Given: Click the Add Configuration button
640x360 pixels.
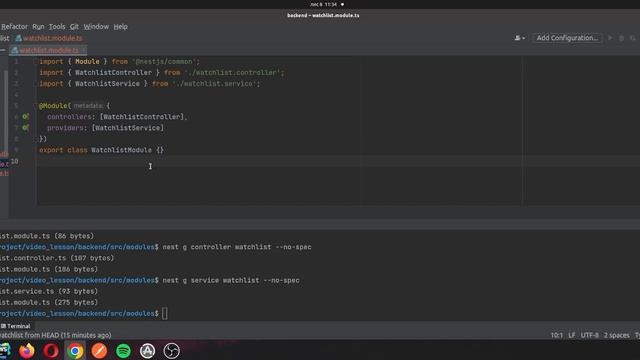Looking at the screenshot, I should pos(567,38).
